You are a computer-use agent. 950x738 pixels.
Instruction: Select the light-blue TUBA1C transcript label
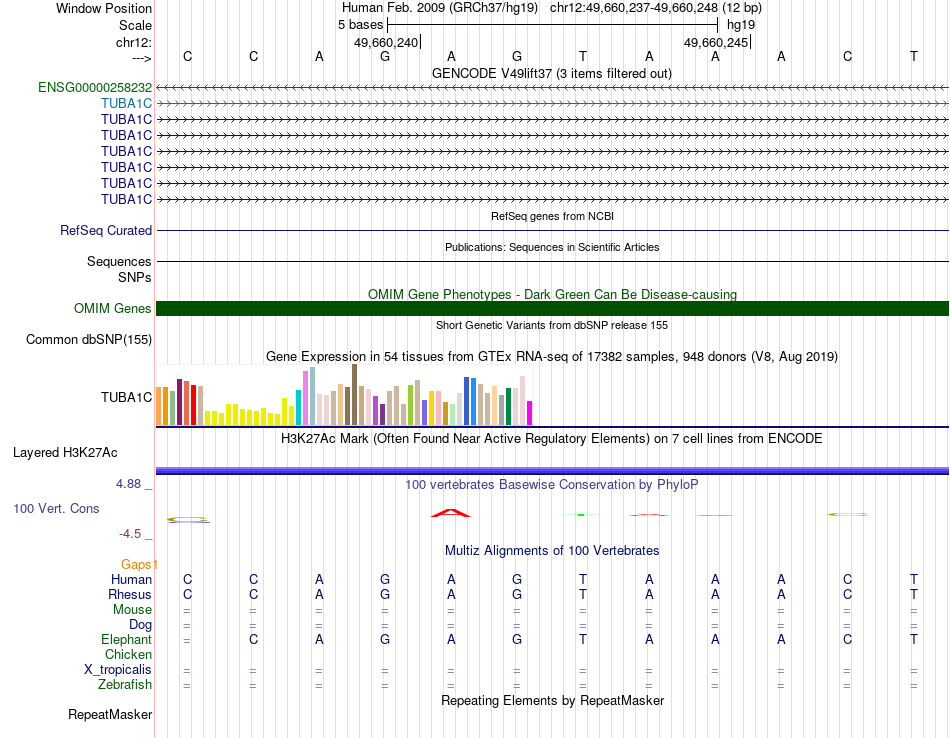(x=127, y=104)
